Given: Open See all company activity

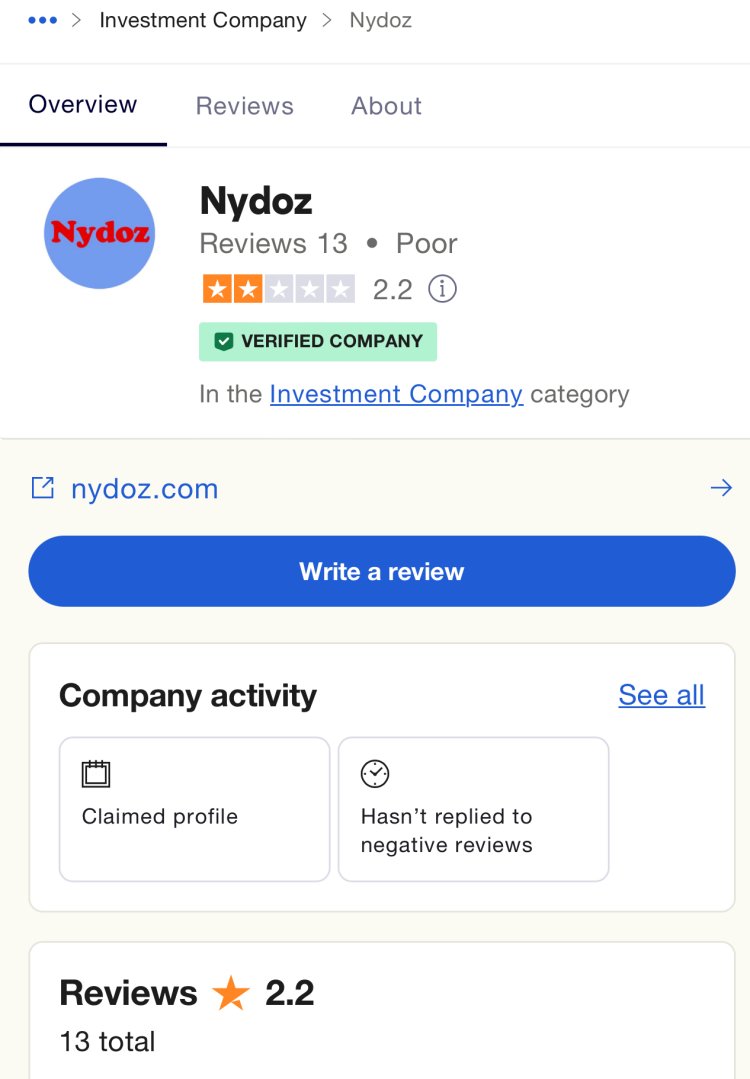Looking at the screenshot, I should pyautogui.click(x=661, y=695).
